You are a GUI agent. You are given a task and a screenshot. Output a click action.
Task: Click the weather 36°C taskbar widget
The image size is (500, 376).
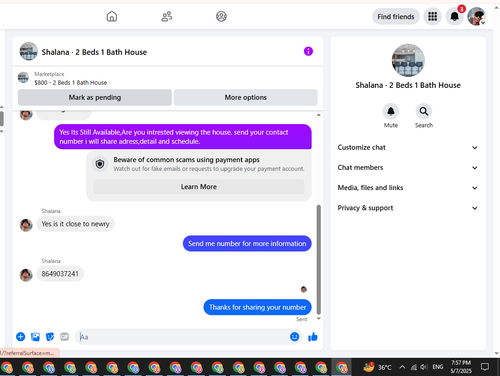tap(377, 367)
